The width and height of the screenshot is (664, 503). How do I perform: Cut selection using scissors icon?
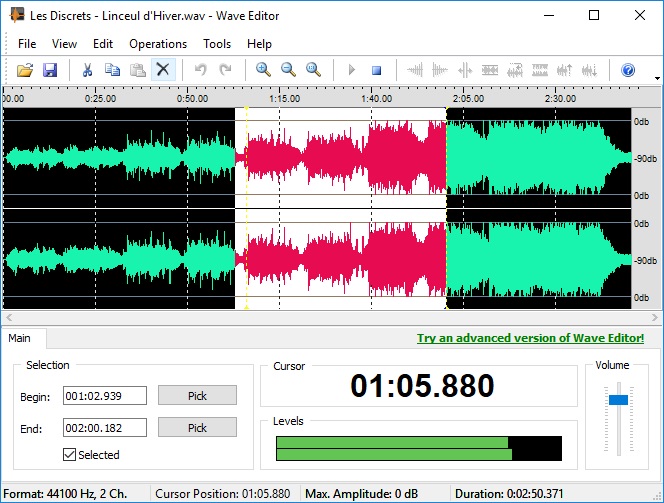(x=88, y=70)
